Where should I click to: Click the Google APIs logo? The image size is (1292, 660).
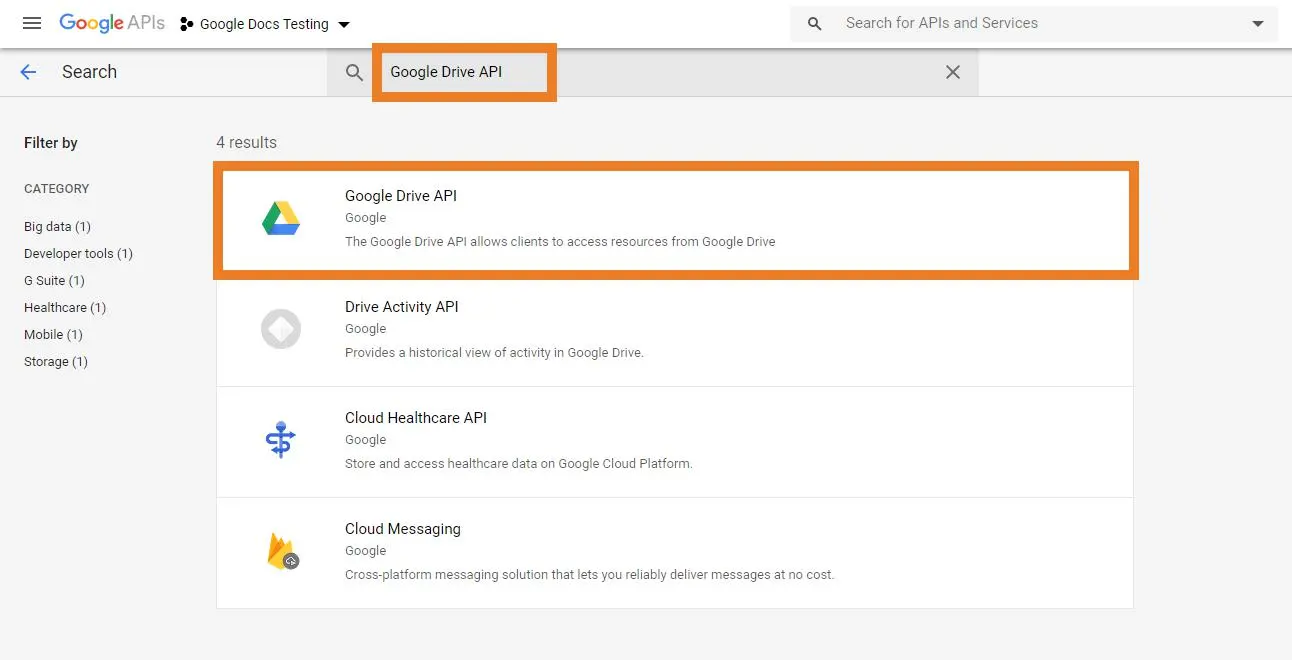click(x=112, y=23)
